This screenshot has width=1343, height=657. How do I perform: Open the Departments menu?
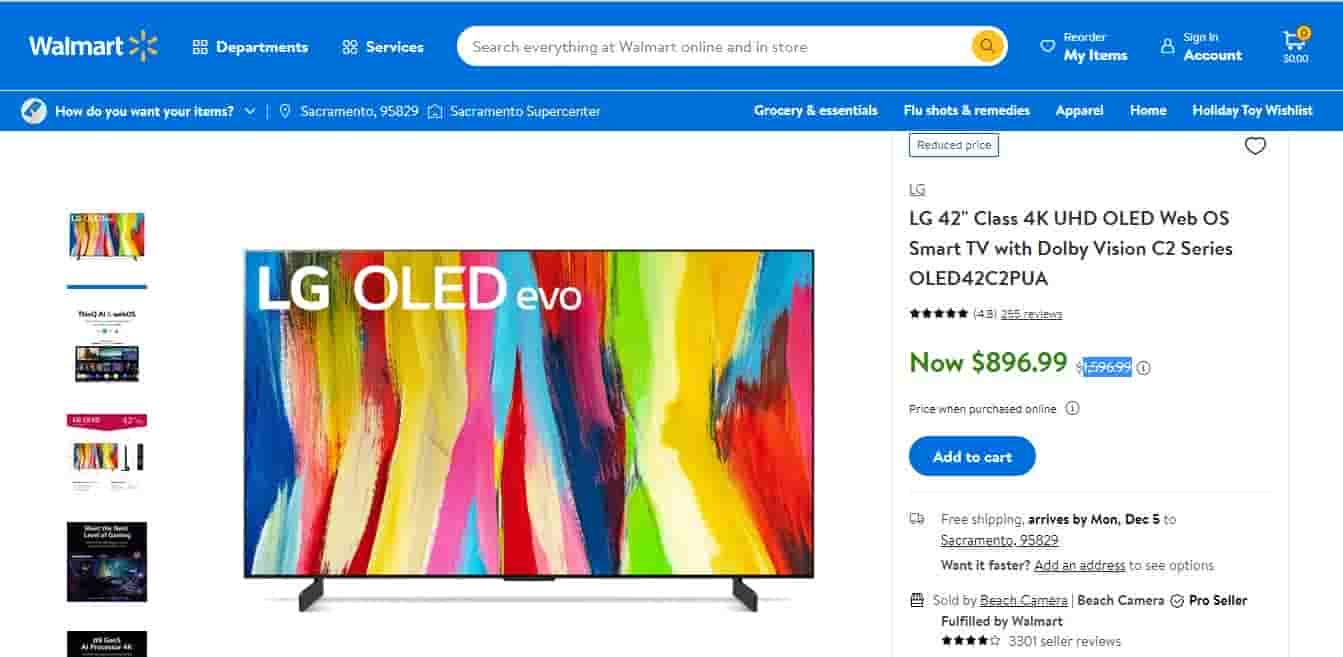click(250, 47)
